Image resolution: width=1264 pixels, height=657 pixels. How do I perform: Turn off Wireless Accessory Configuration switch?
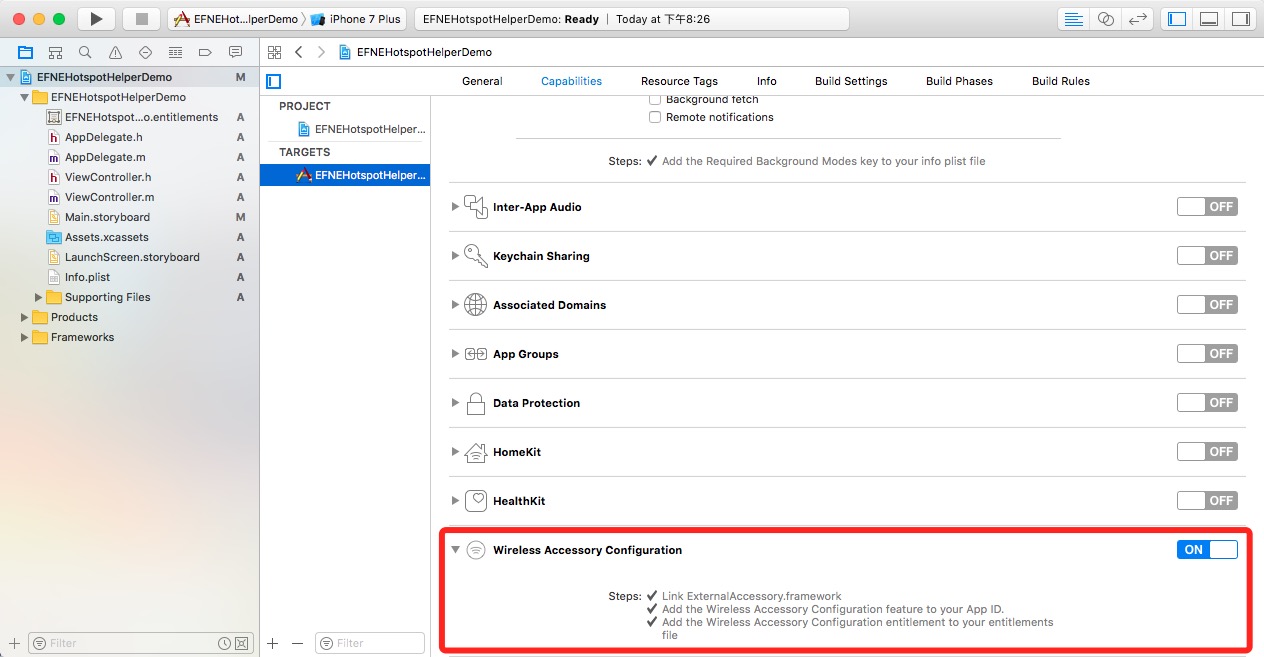pos(1207,549)
